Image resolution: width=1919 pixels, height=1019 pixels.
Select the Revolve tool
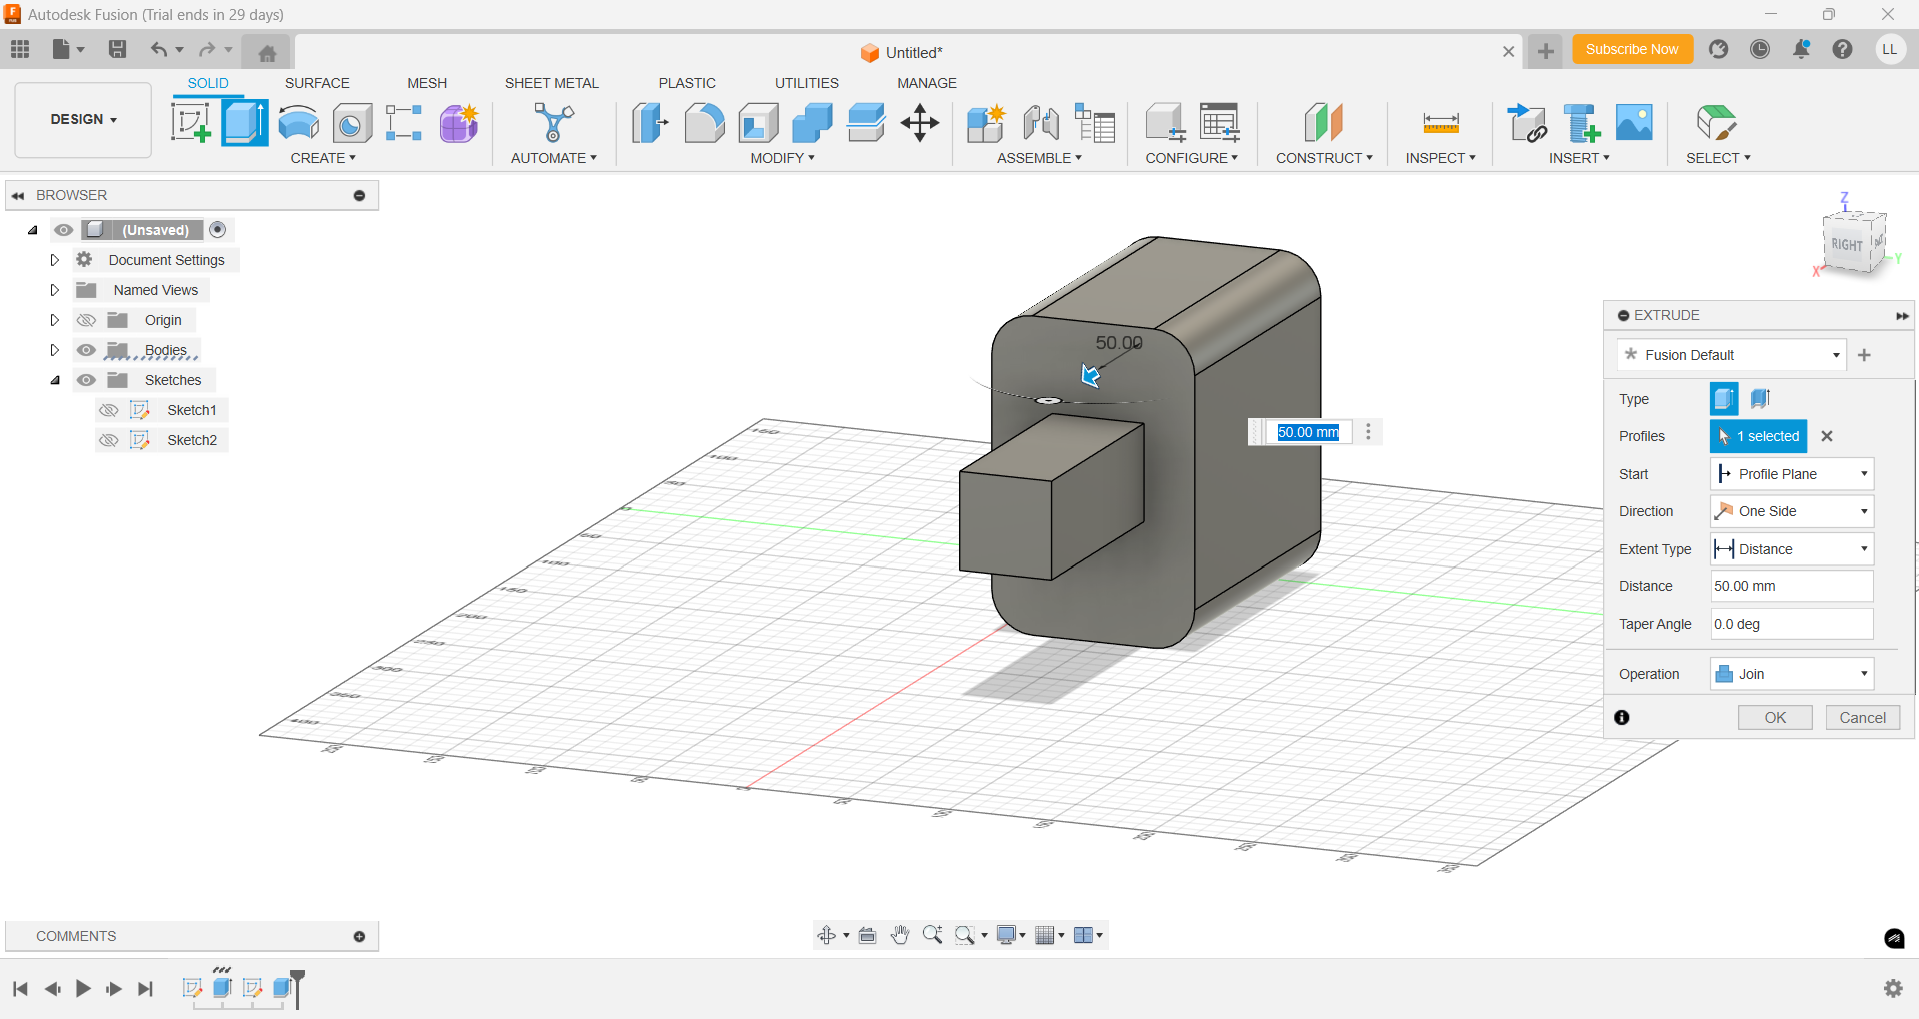coord(298,123)
